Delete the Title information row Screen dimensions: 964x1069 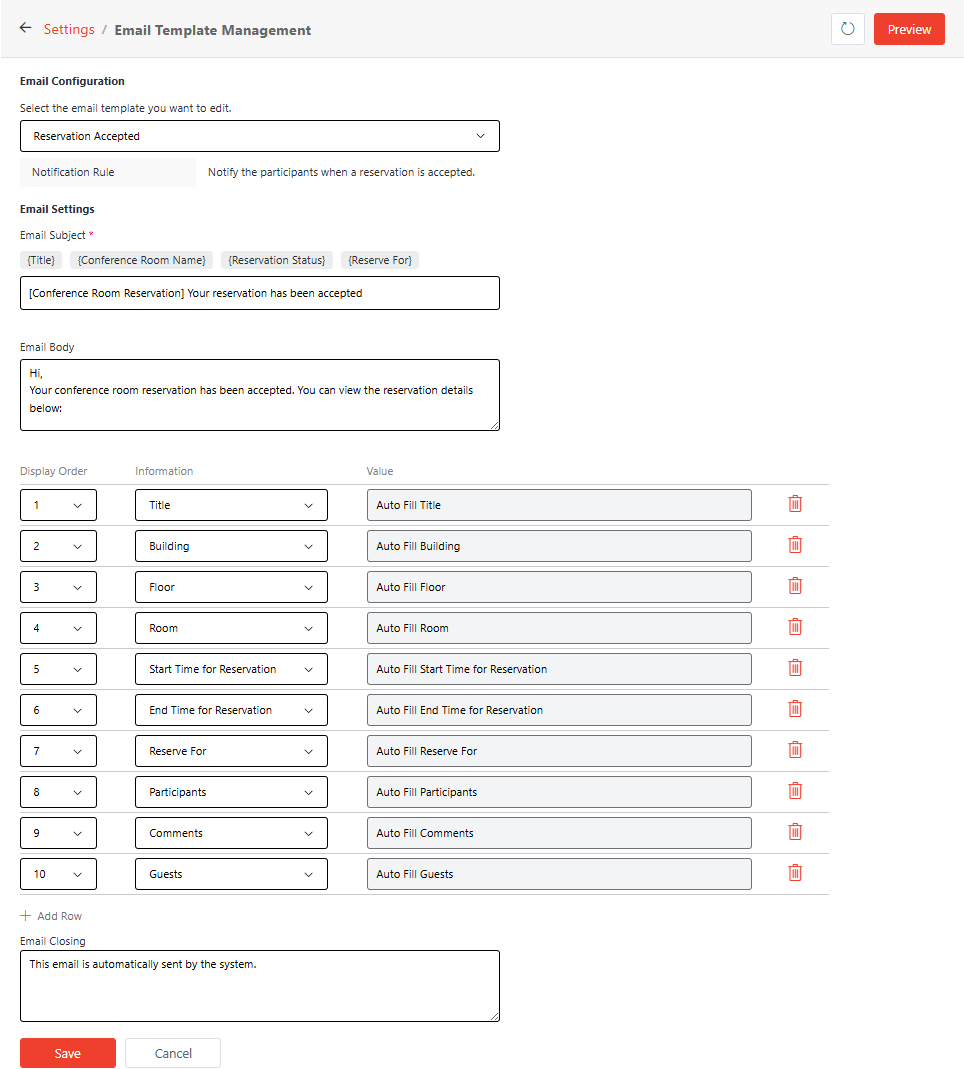click(795, 504)
